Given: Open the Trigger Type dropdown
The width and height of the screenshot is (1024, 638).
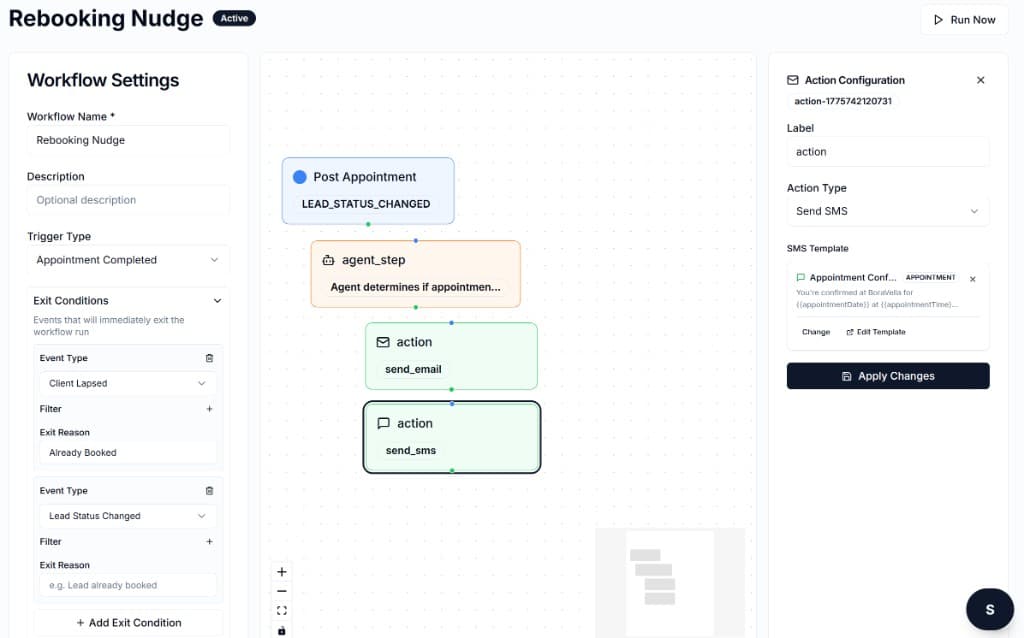Looking at the screenshot, I should click(127, 259).
